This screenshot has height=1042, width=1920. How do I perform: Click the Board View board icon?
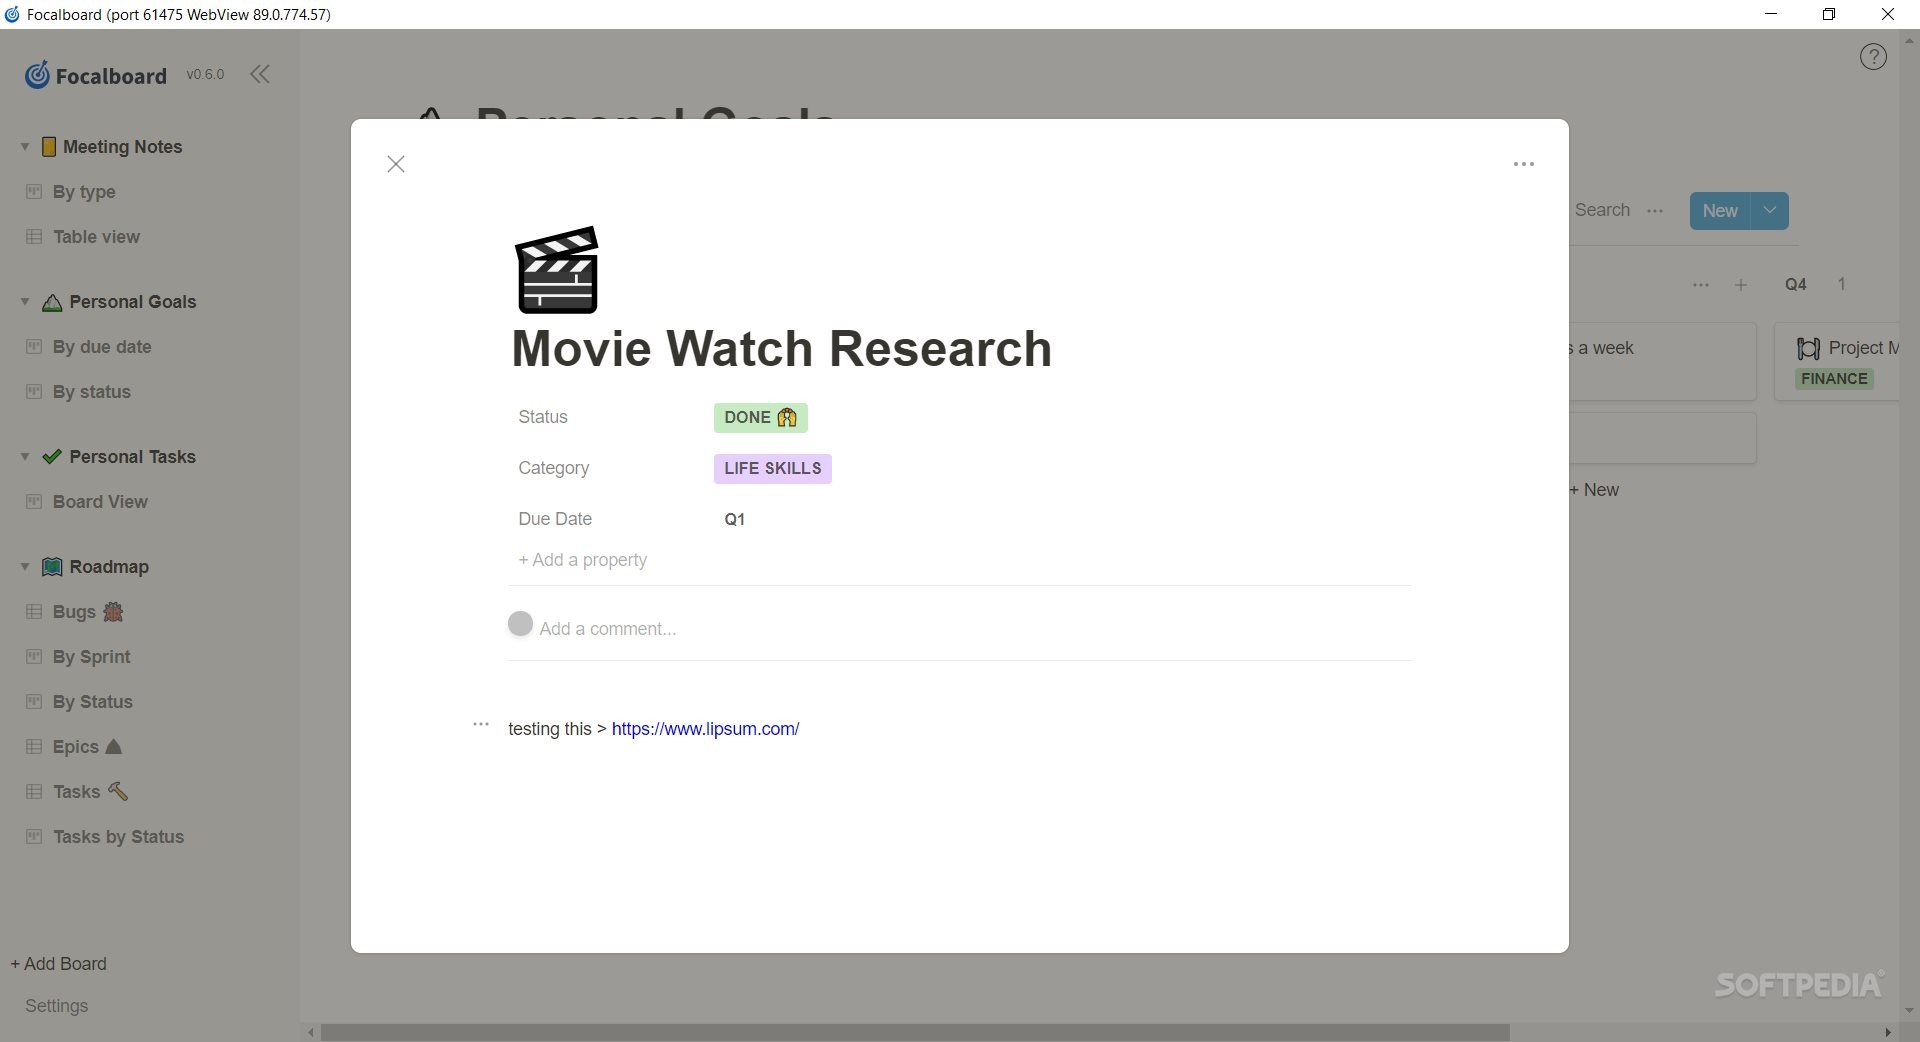pos(34,501)
